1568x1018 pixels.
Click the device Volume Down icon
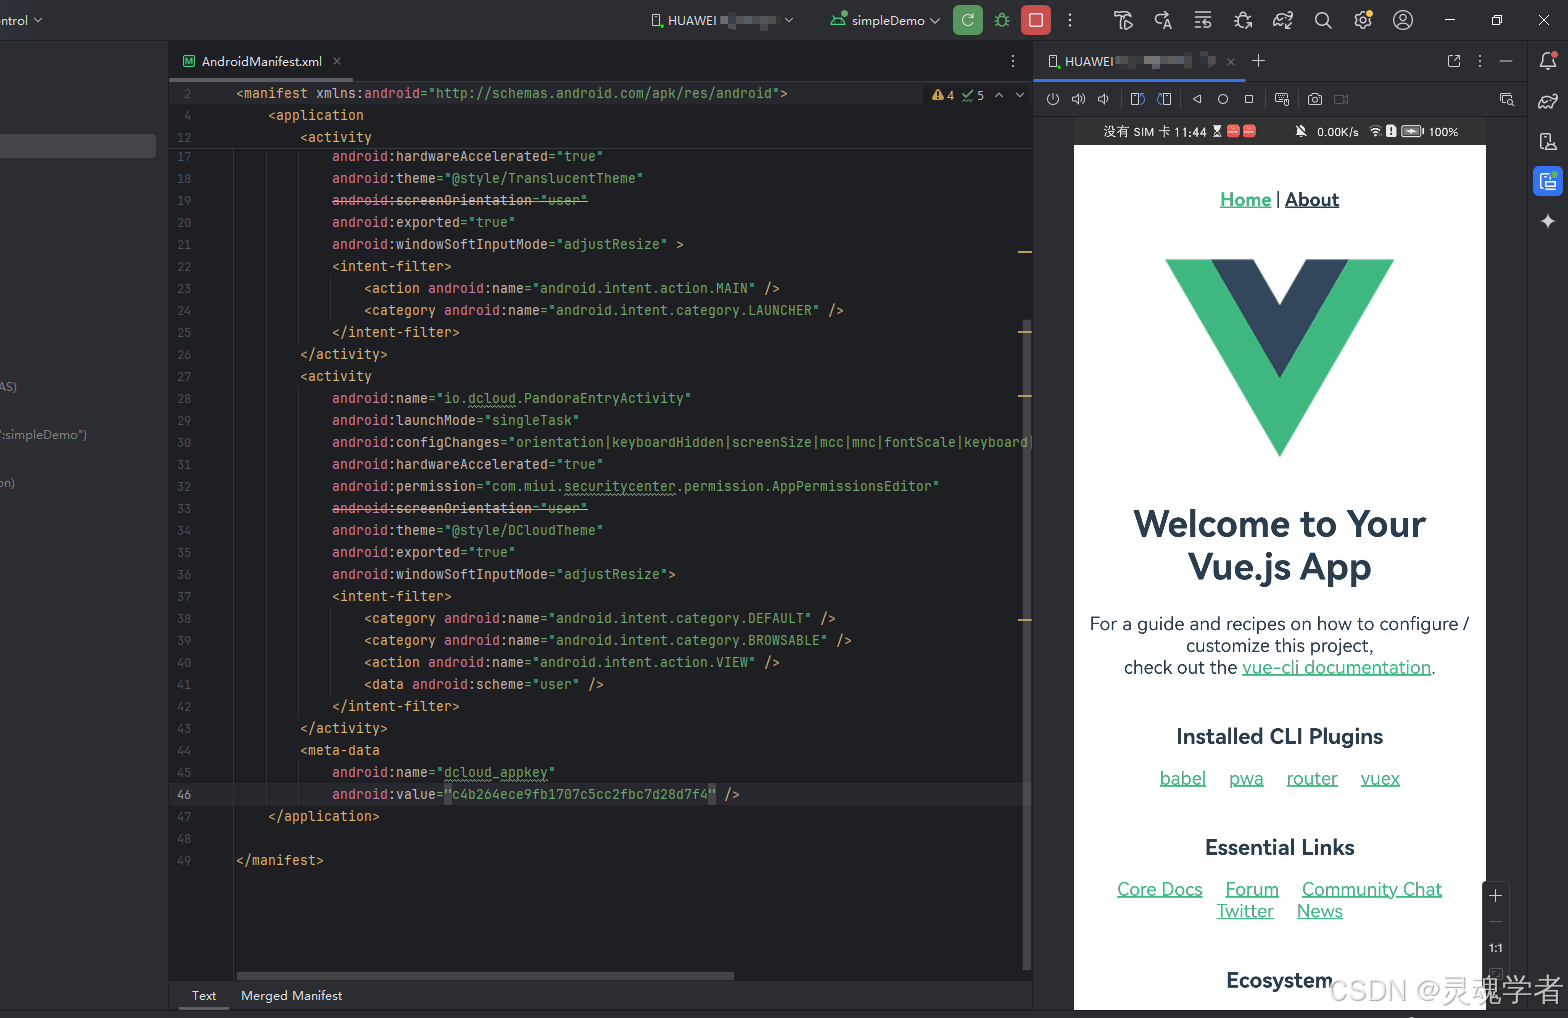(x=1103, y=99)
